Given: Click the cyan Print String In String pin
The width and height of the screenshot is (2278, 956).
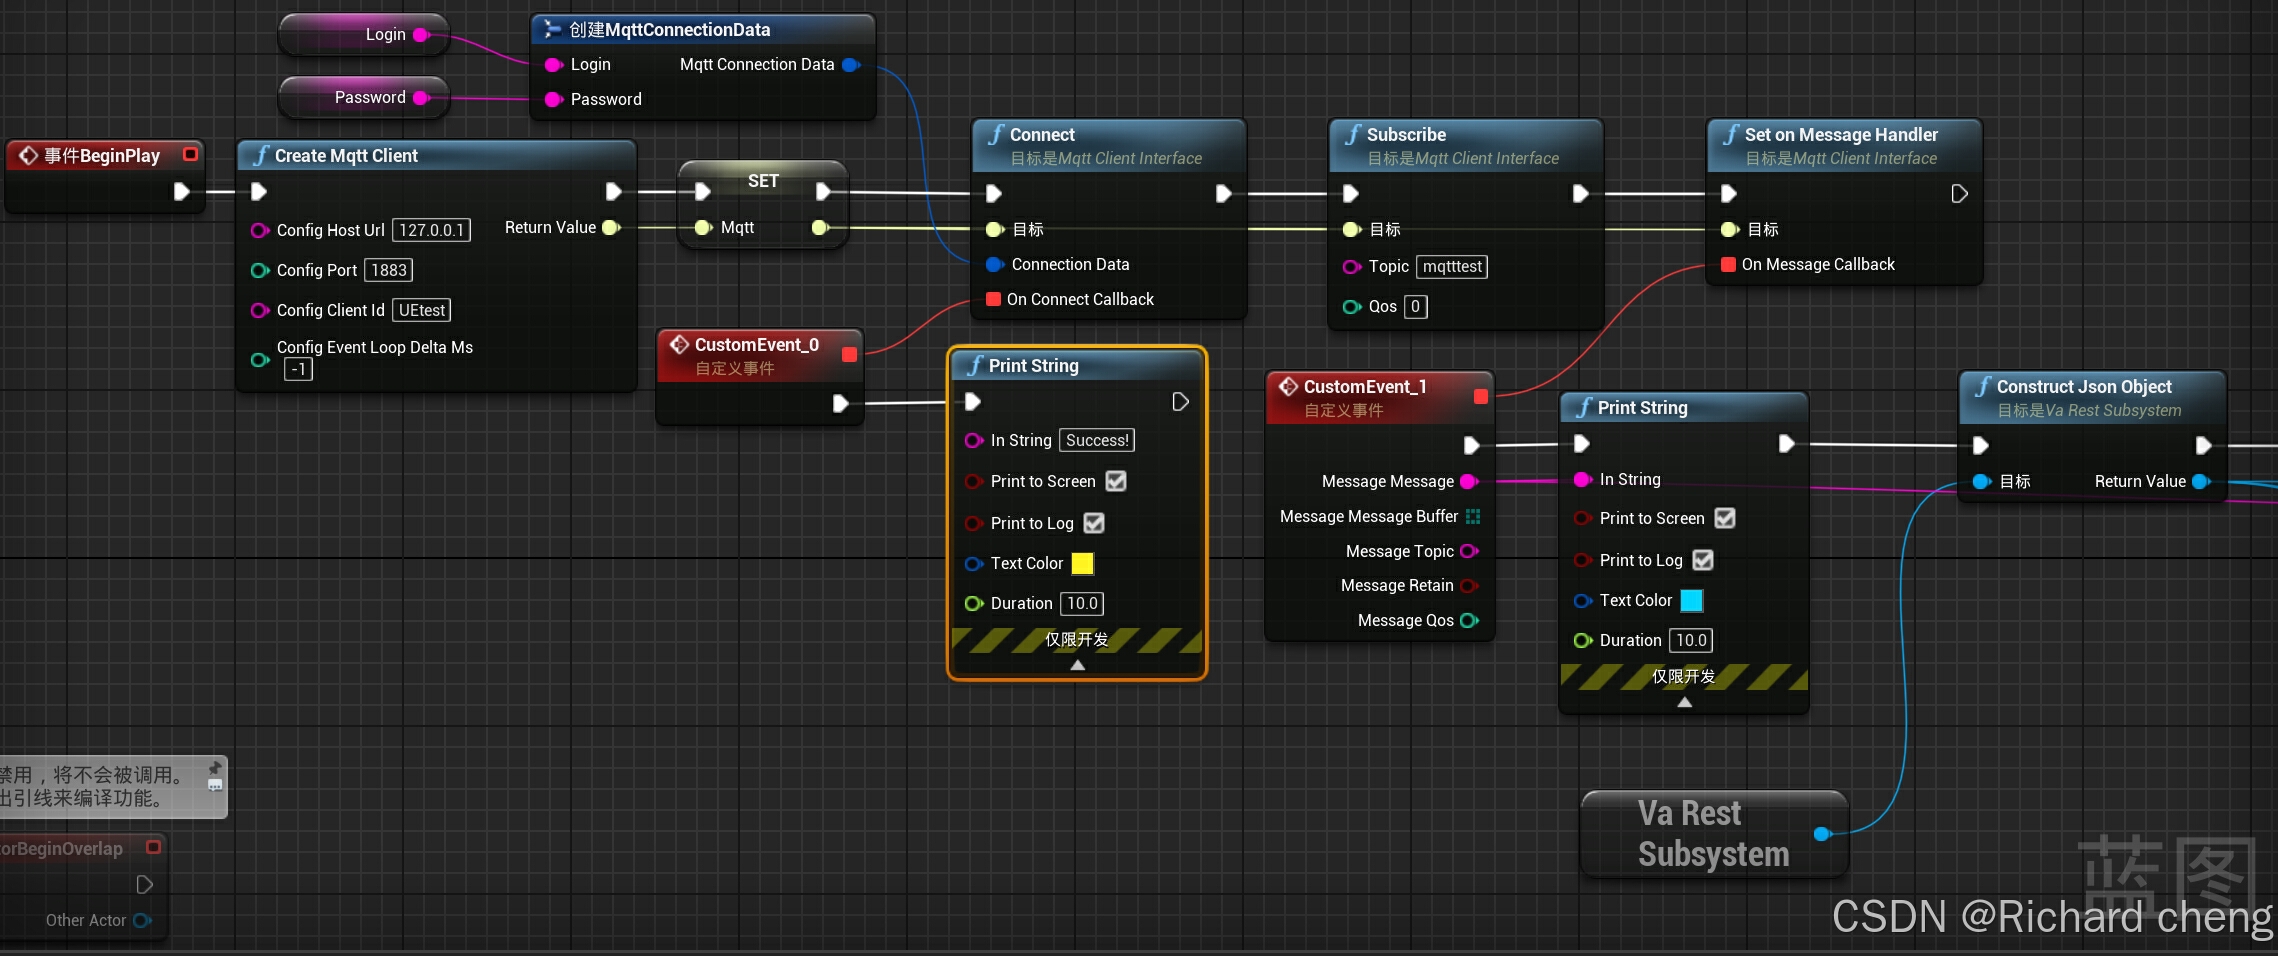Looking at the screenshot, I should tap(1583, 480).
